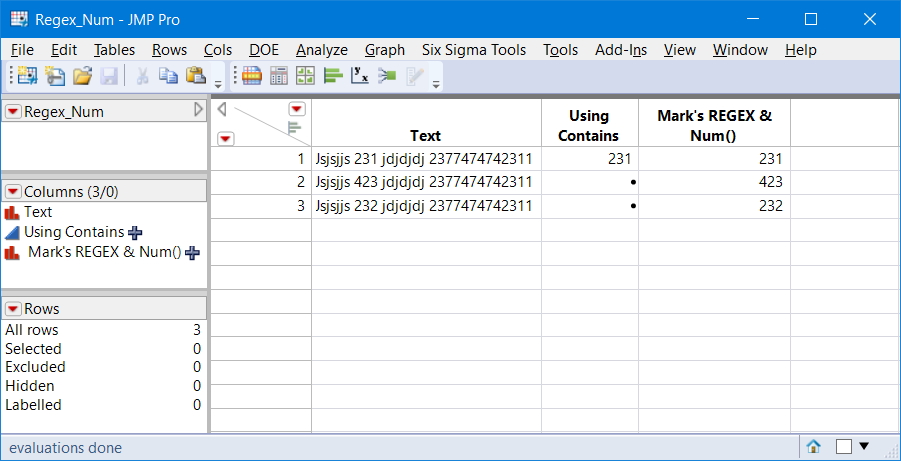
Task: Click the Home window icon in status bar
Action: pyautogui.click(x=814, y=446)
